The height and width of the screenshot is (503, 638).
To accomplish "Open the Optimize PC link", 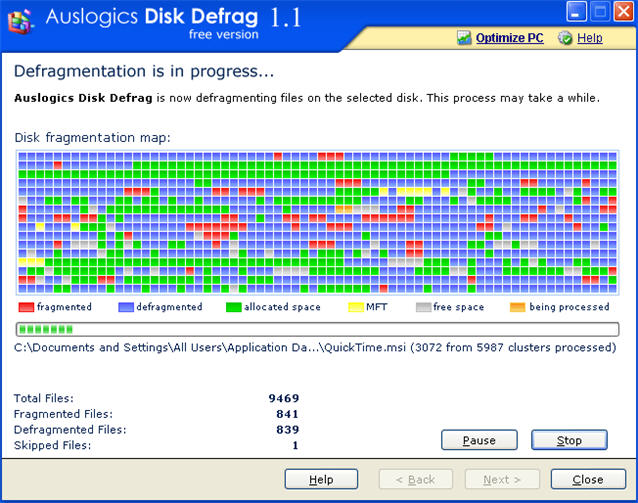I will tap(509, 38).
